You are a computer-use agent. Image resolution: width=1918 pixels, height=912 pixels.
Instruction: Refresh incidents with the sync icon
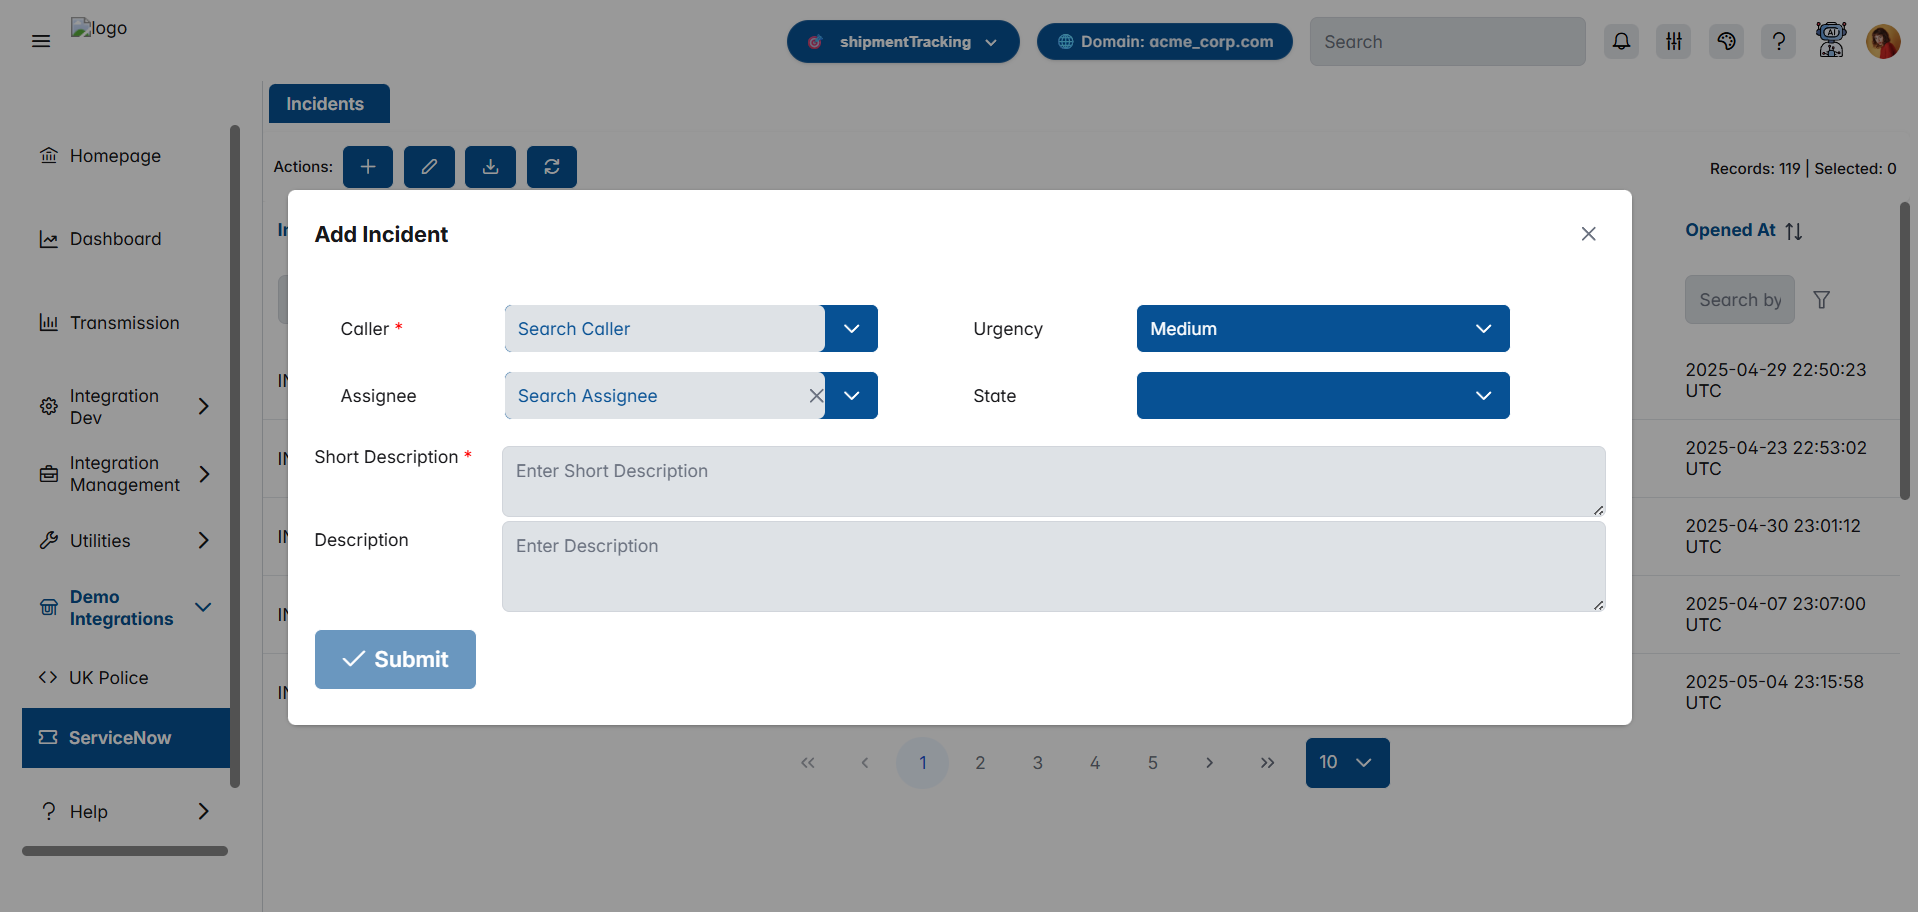[x=551, y=167]
